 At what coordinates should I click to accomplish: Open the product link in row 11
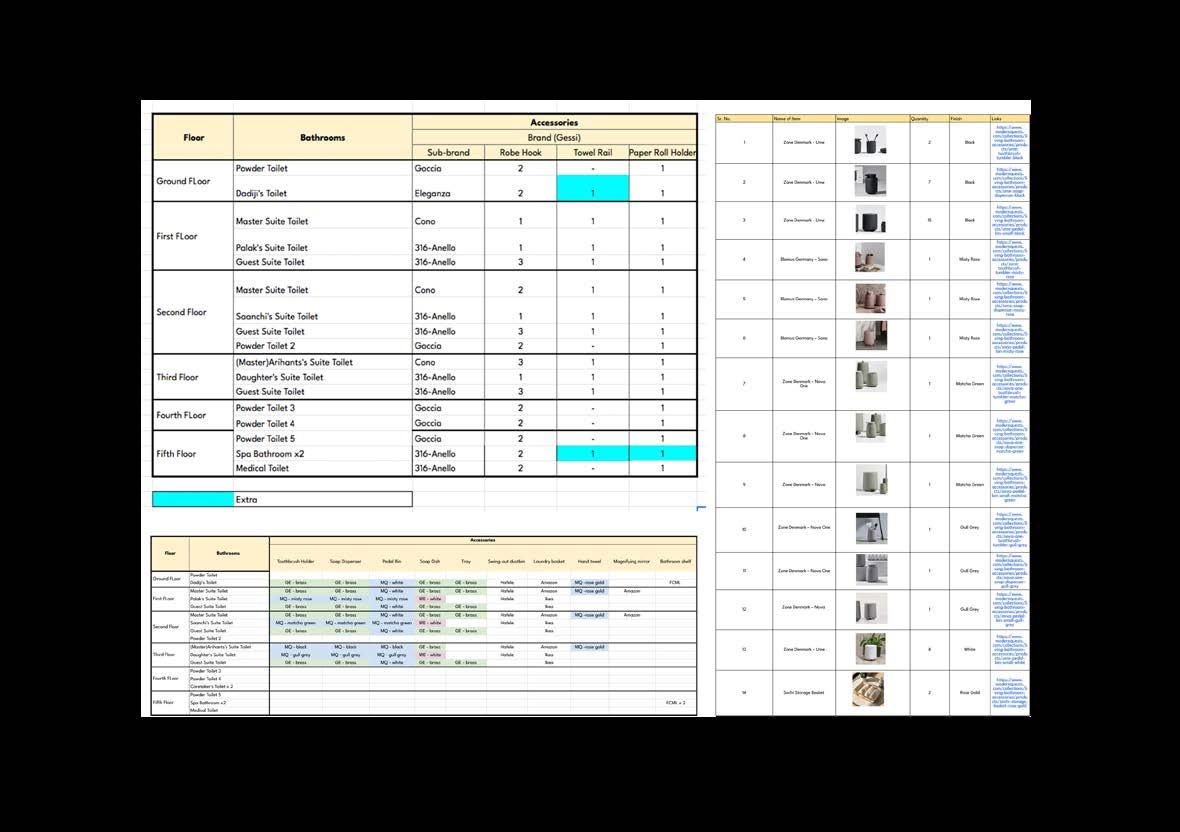(1009, 571)
